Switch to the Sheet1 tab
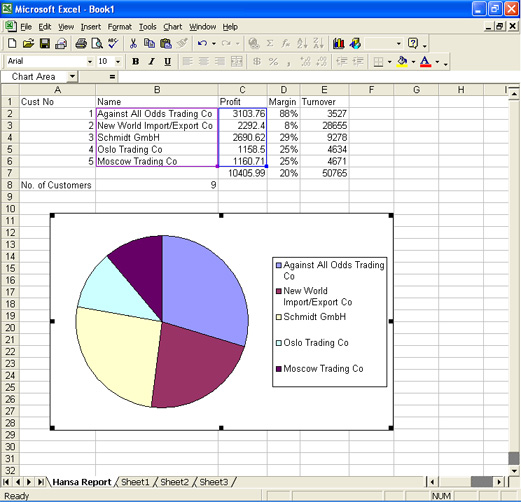 click(x=135, y=482)
